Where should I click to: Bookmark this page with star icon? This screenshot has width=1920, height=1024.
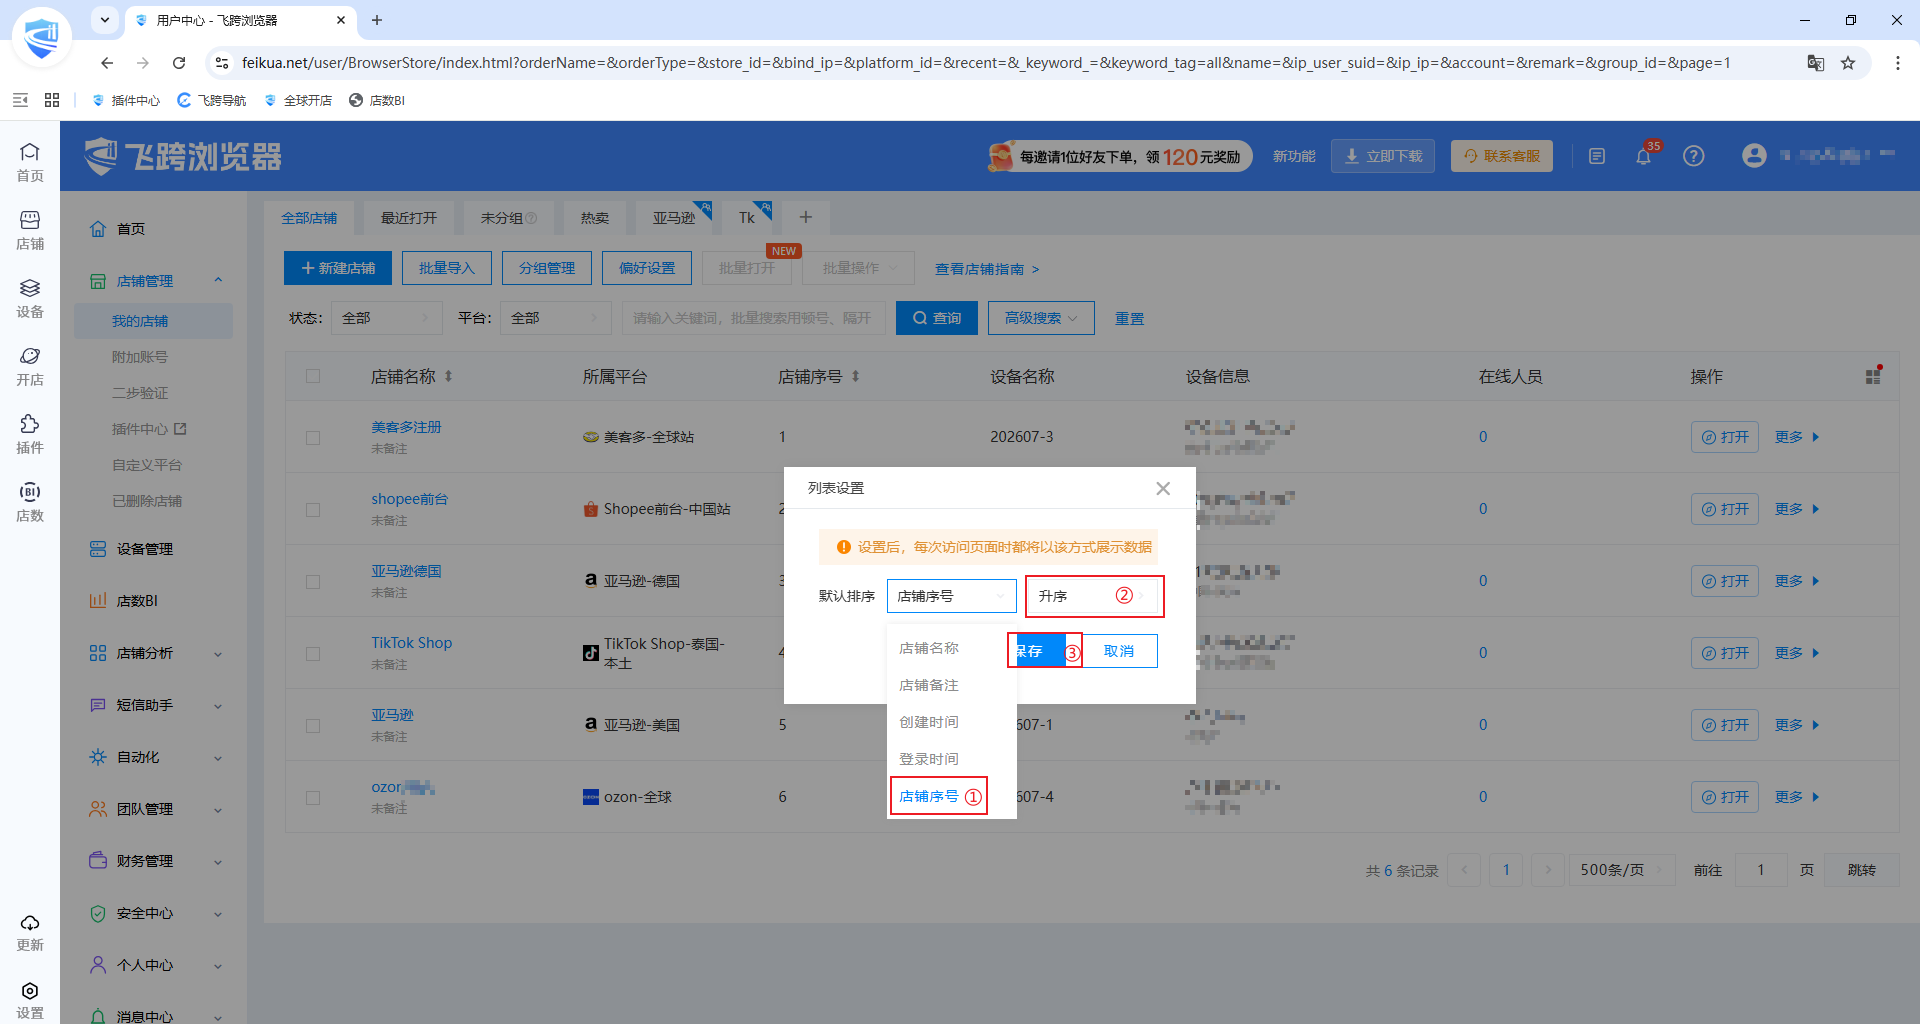point(1848,63)
